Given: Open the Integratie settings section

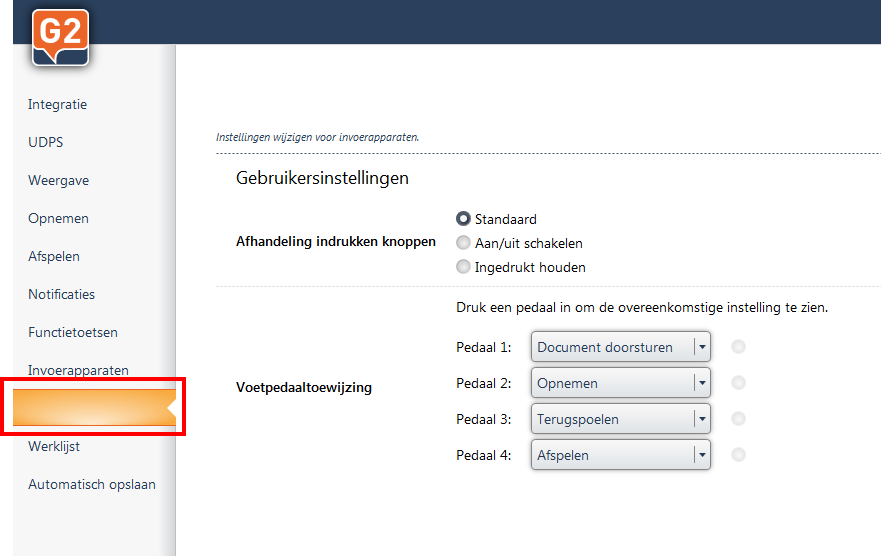Looking at the screenshot, I should click(x=57, y=104).
